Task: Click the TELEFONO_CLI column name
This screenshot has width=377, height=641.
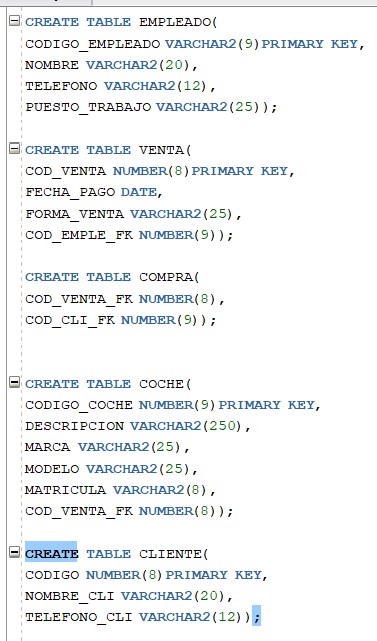Action: [x=79, y=618]
